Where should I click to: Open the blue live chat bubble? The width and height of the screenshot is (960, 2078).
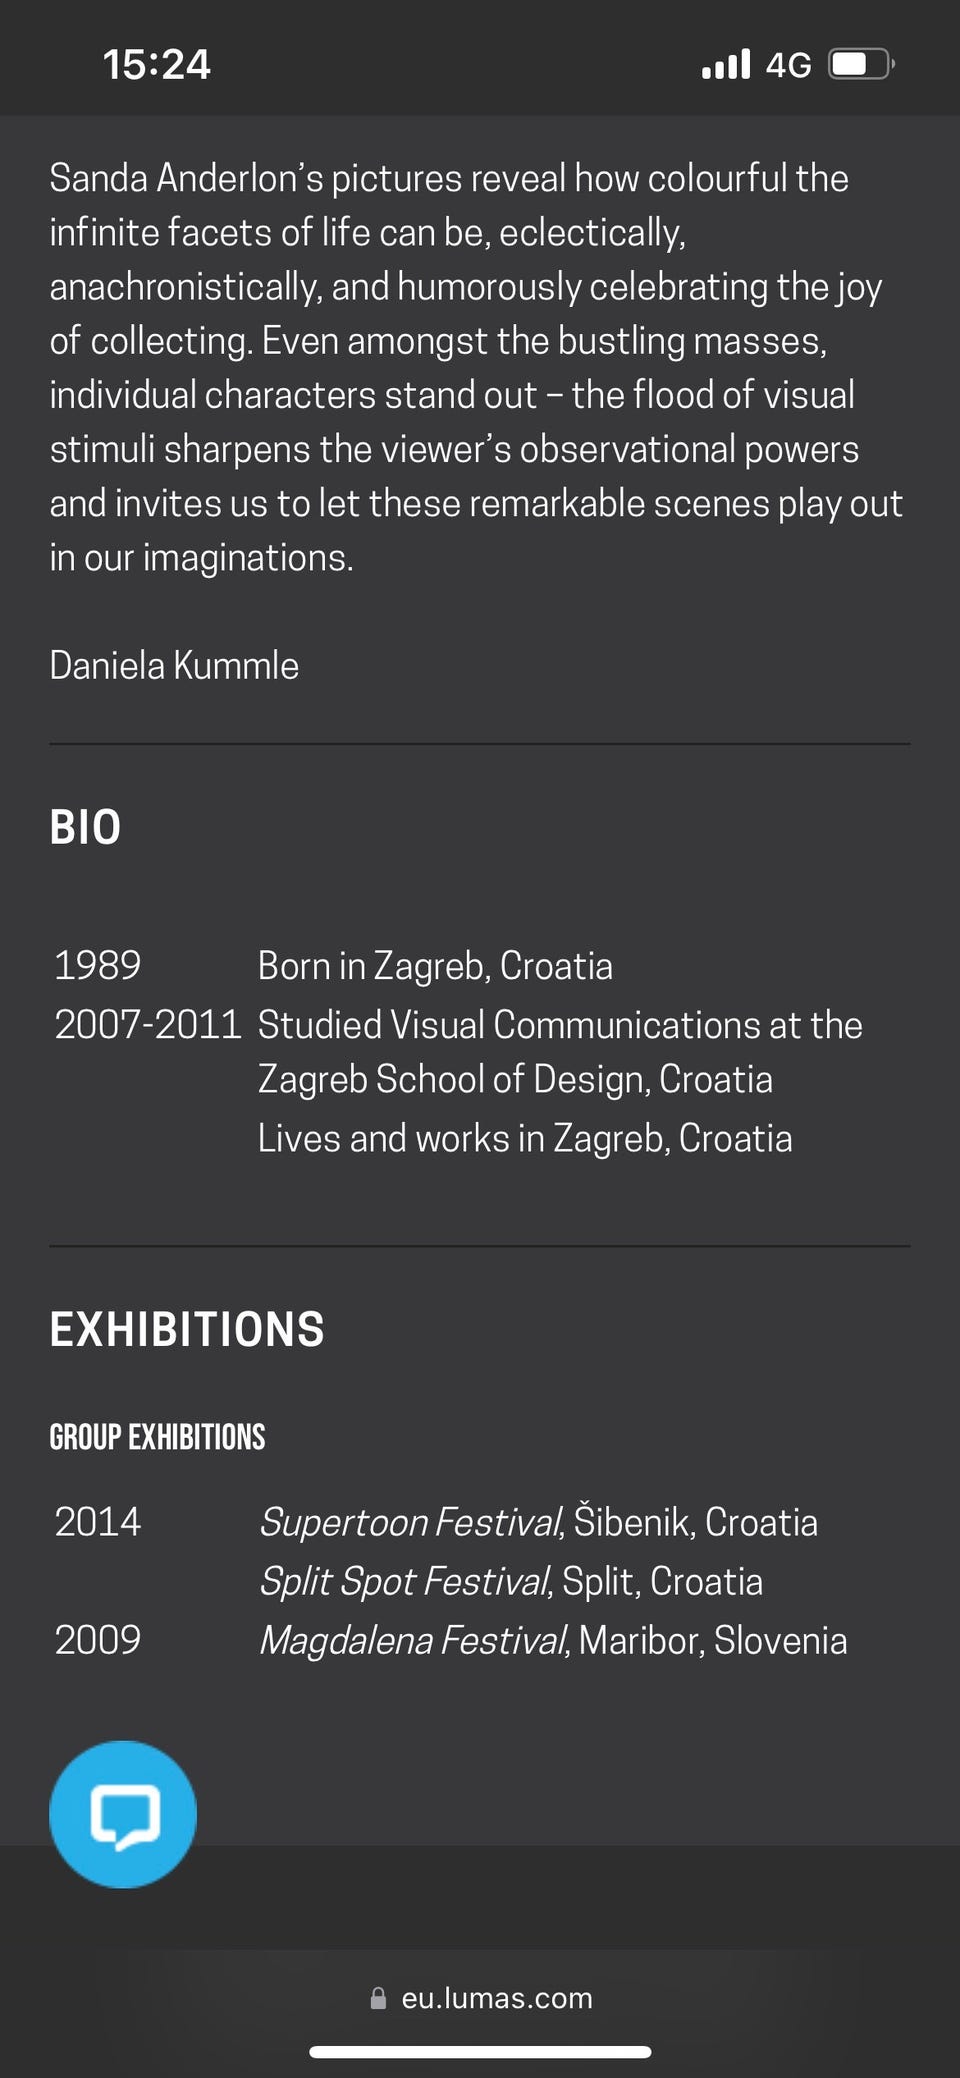123,1814
